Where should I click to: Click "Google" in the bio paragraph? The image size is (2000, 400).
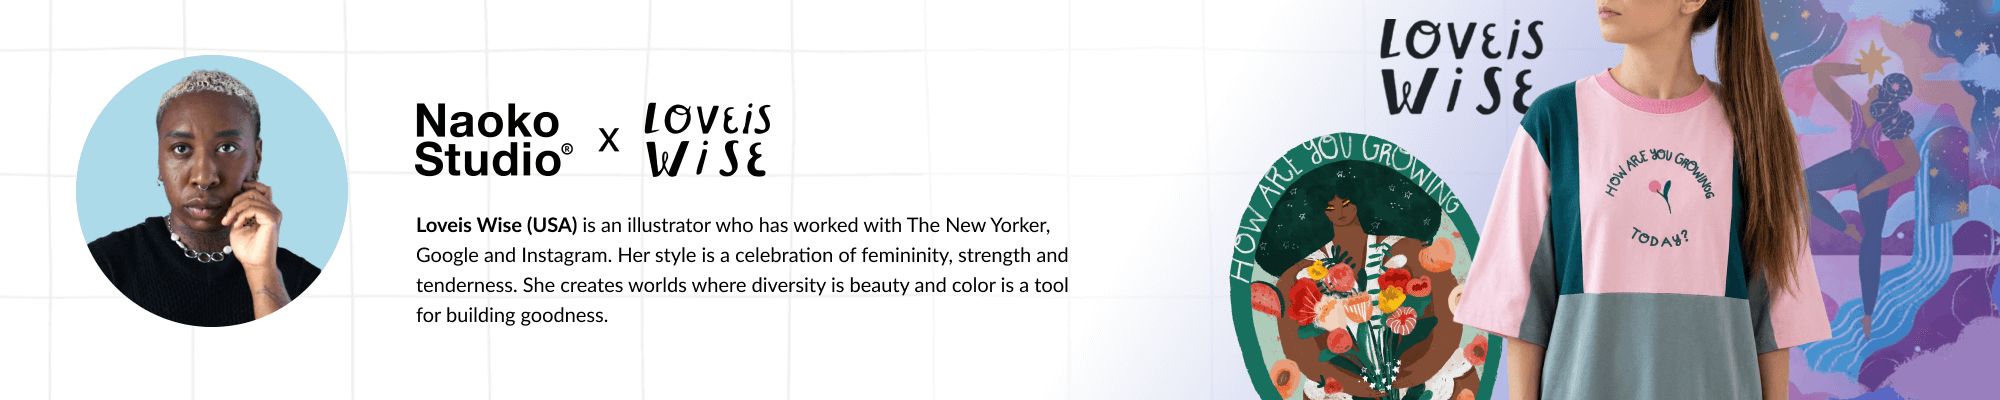click(447, 255)
